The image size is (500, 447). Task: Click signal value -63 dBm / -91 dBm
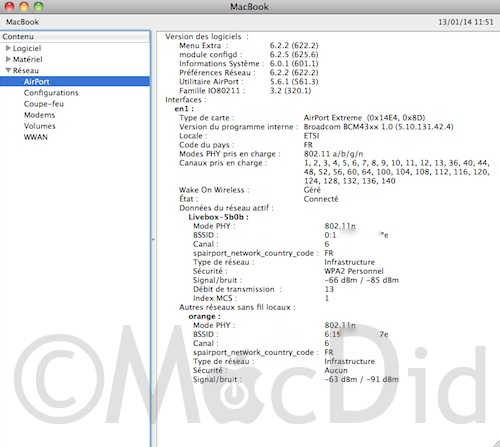(361, 379)
